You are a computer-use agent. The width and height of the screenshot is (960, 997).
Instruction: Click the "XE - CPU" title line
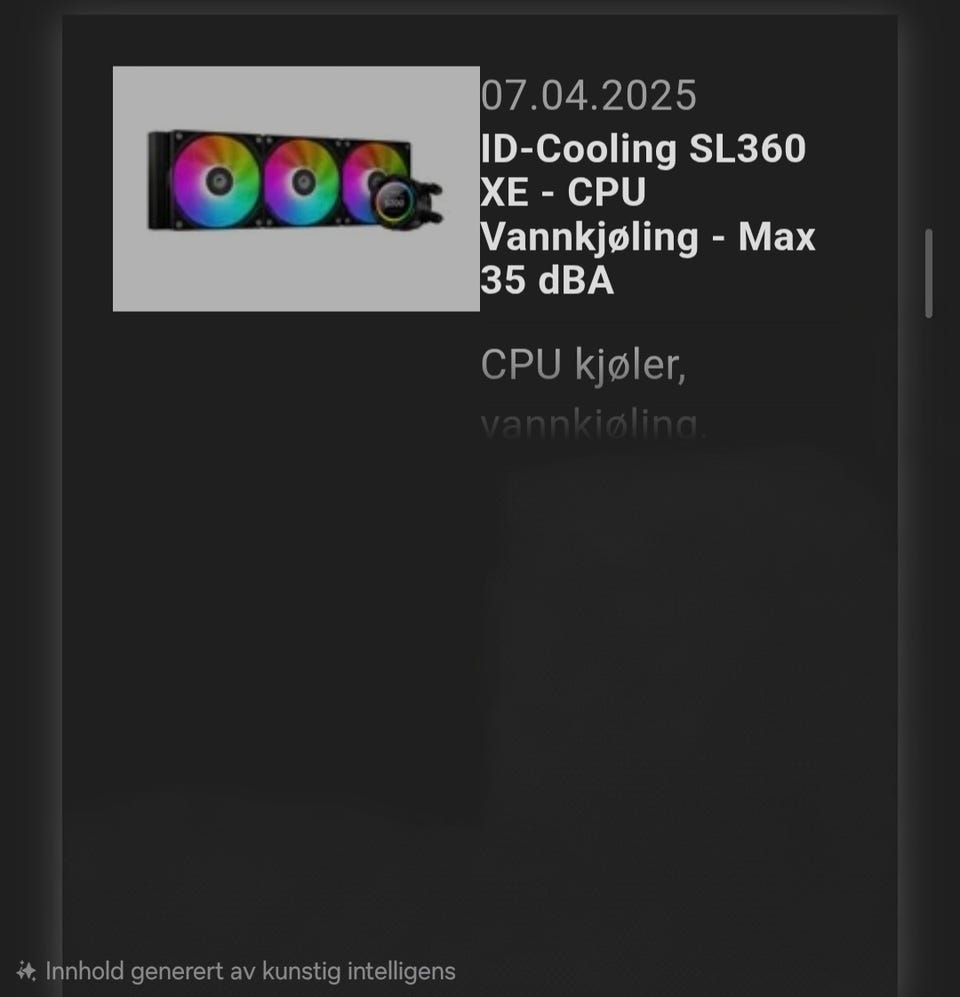click(563, 192)
